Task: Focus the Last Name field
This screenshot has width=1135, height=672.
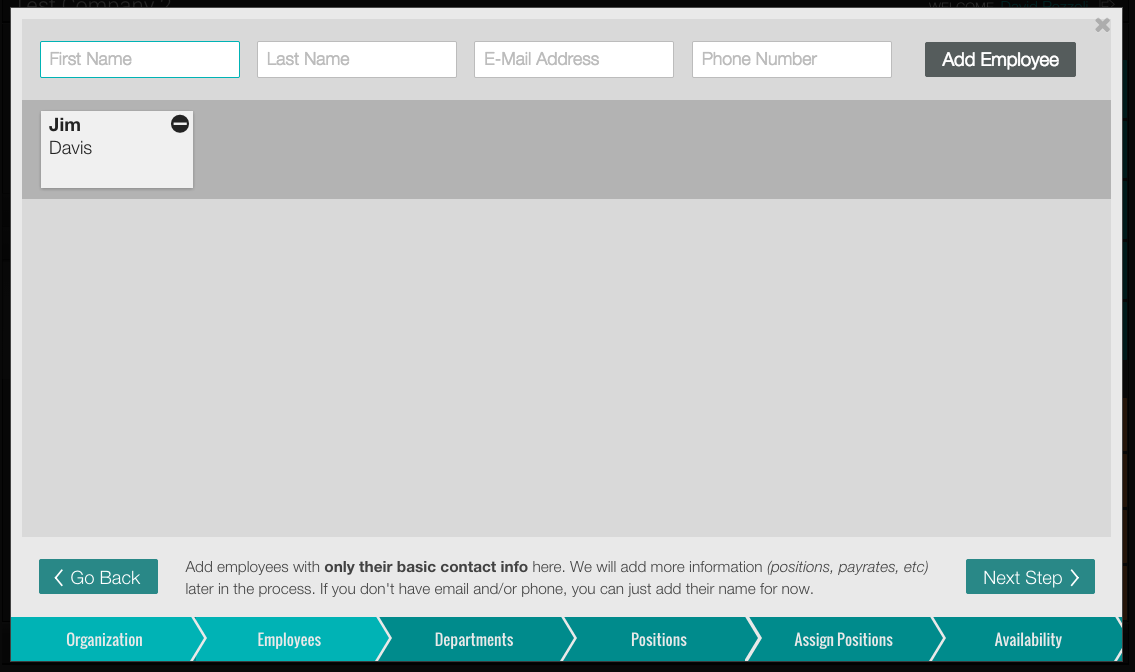Action: click(357, 59)
